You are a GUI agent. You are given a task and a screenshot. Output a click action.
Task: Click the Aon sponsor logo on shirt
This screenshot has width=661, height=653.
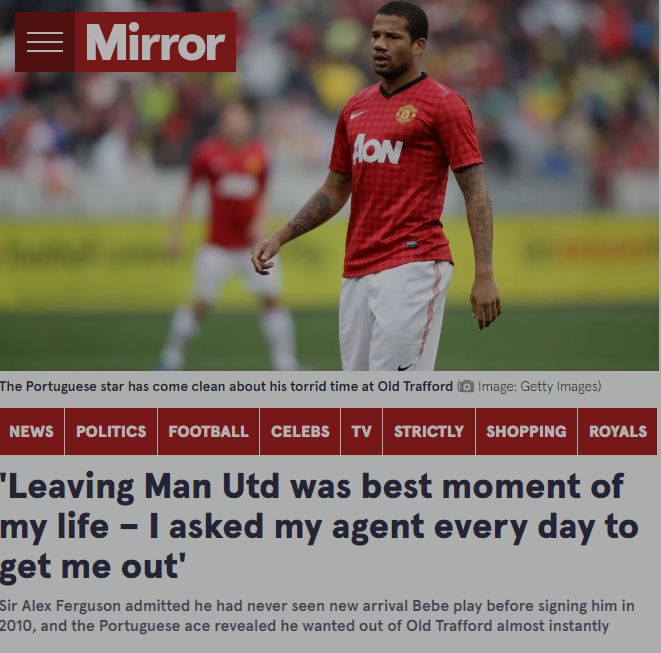[377, 150]
